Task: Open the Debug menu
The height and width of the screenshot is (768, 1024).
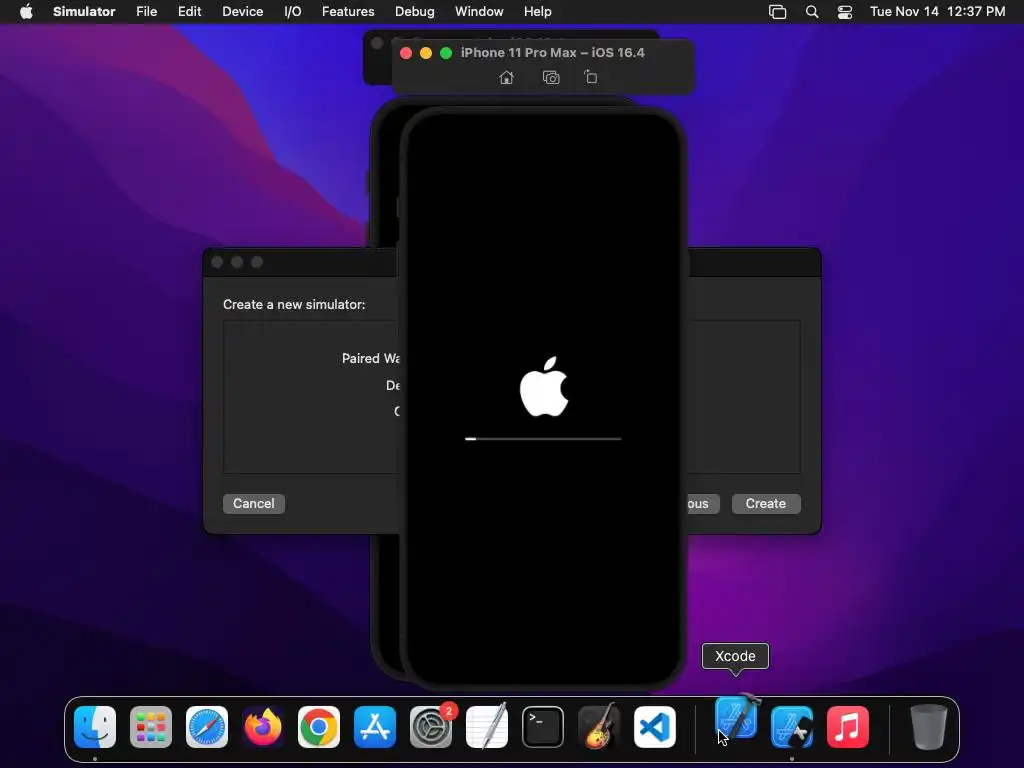Action: [415, 11]
